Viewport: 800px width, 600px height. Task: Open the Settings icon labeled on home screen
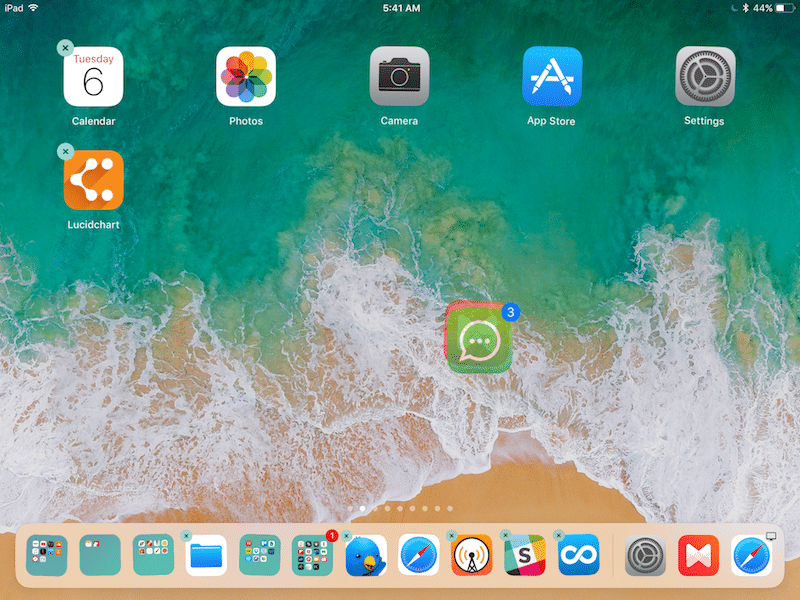click(705, 77)
